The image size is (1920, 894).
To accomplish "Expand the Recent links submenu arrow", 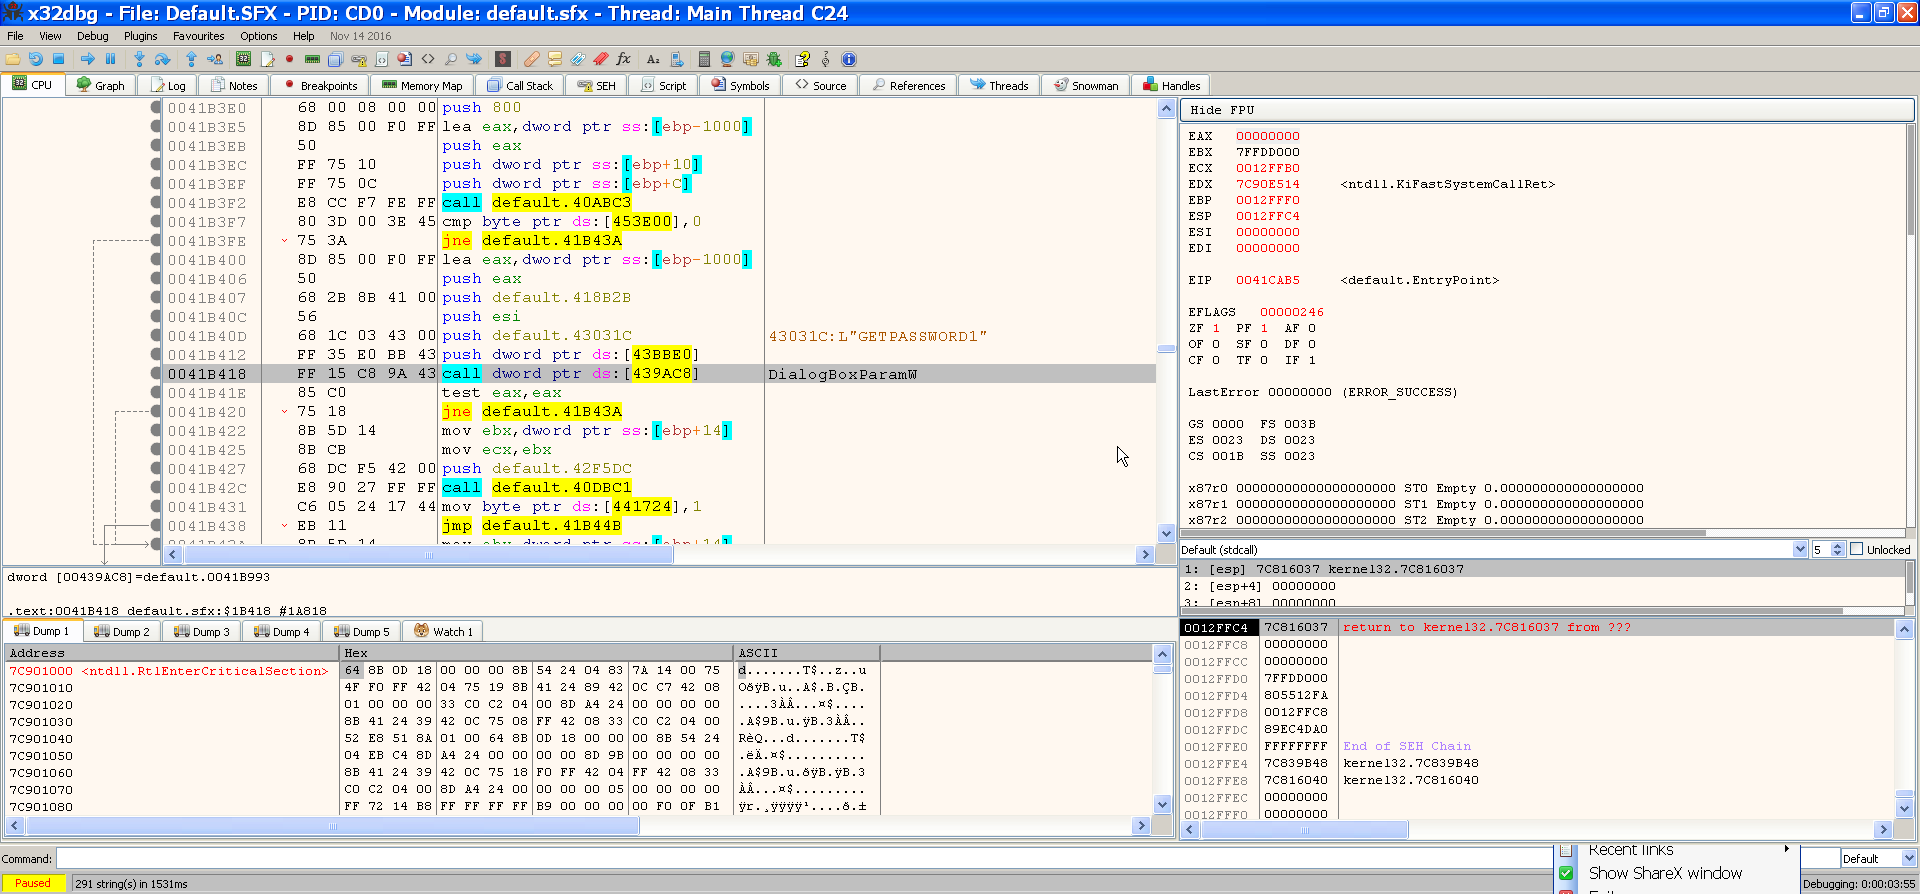I will click(x=1786, y=849).
